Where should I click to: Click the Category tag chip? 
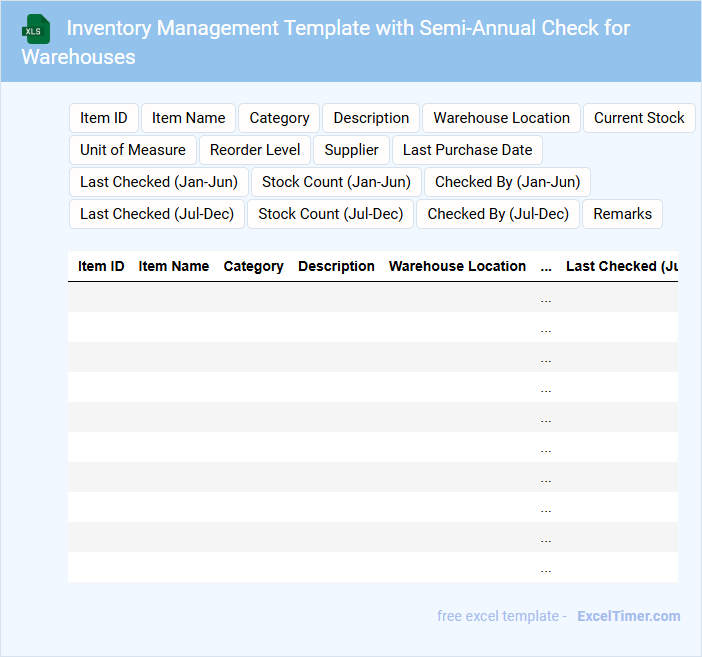pyautogui.click(x=279, y=118)
